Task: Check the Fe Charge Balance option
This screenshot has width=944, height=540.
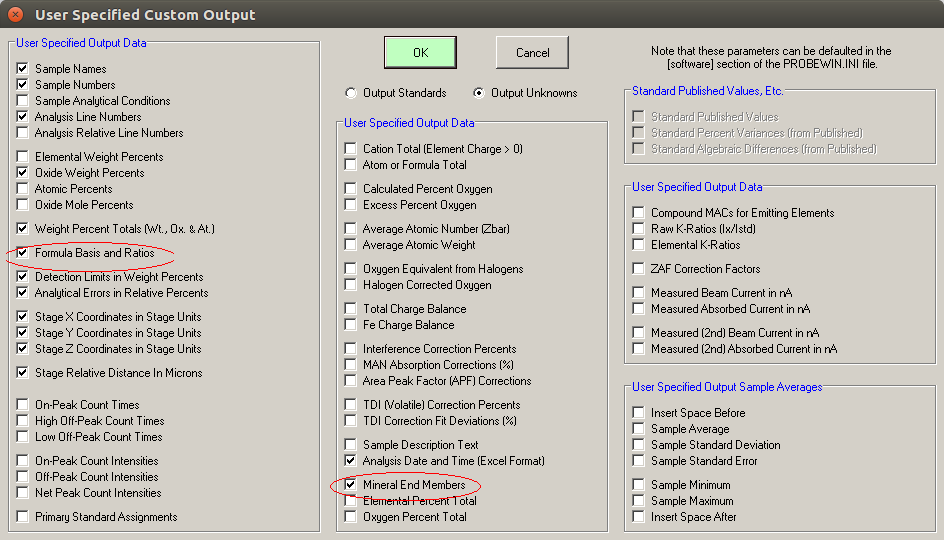Action: click(x=351, y=325)
